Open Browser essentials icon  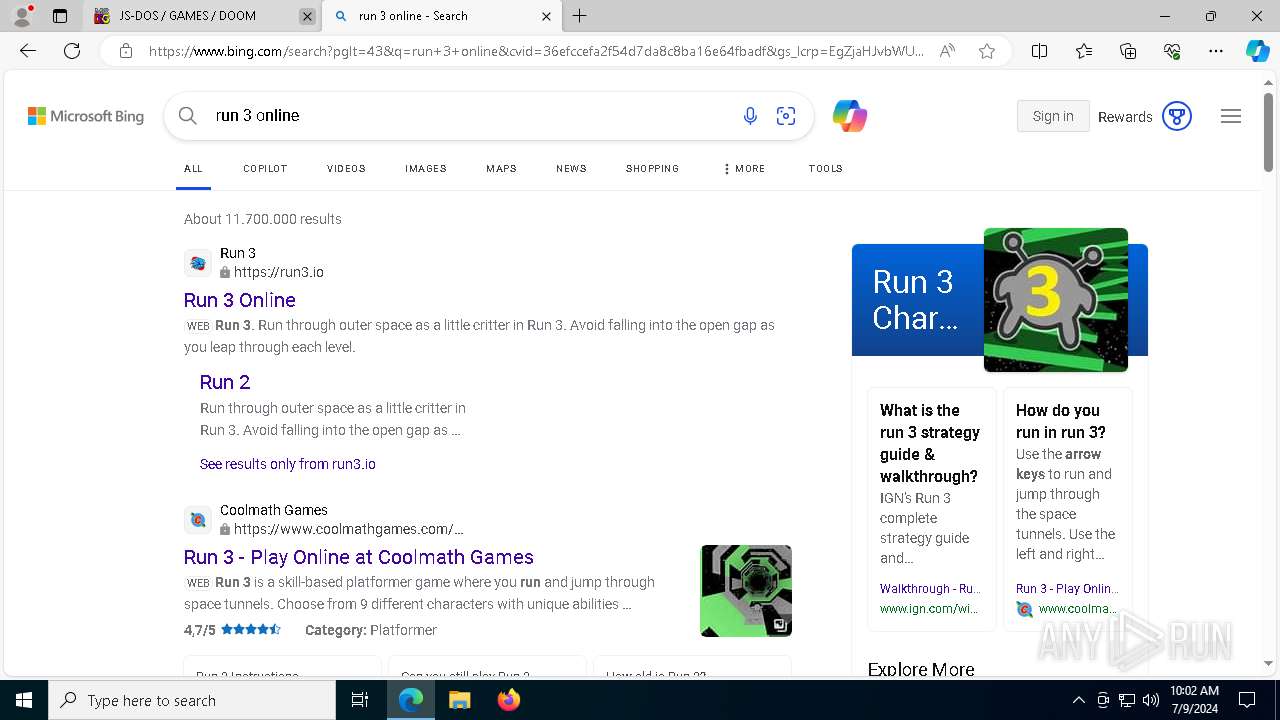point(1172,51)
